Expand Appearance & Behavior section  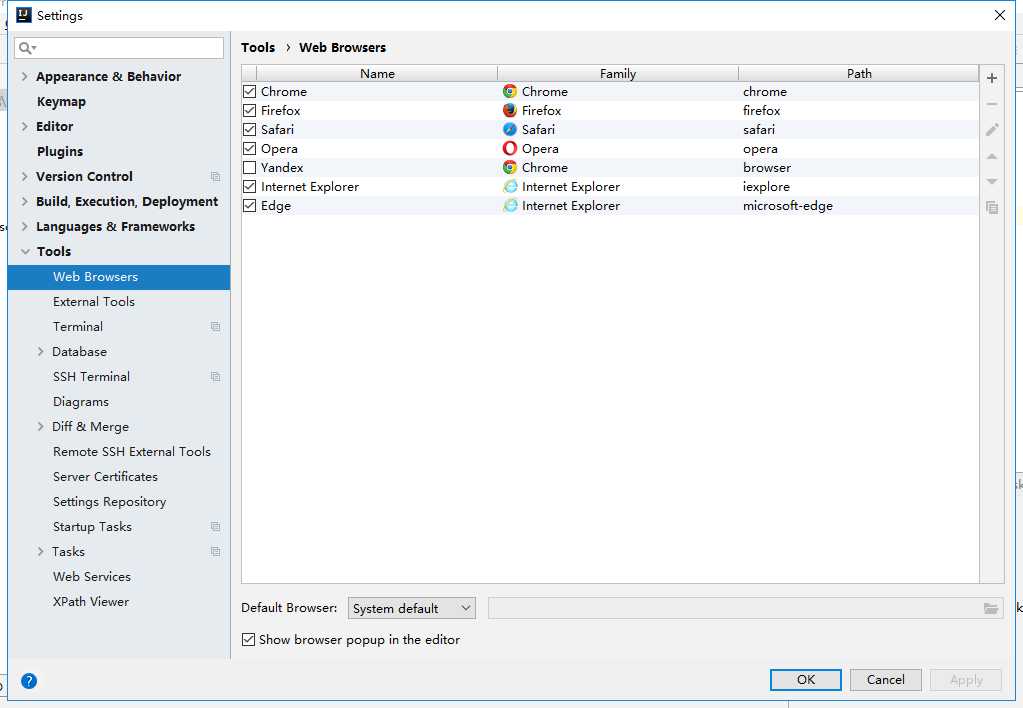pos(24,76)
